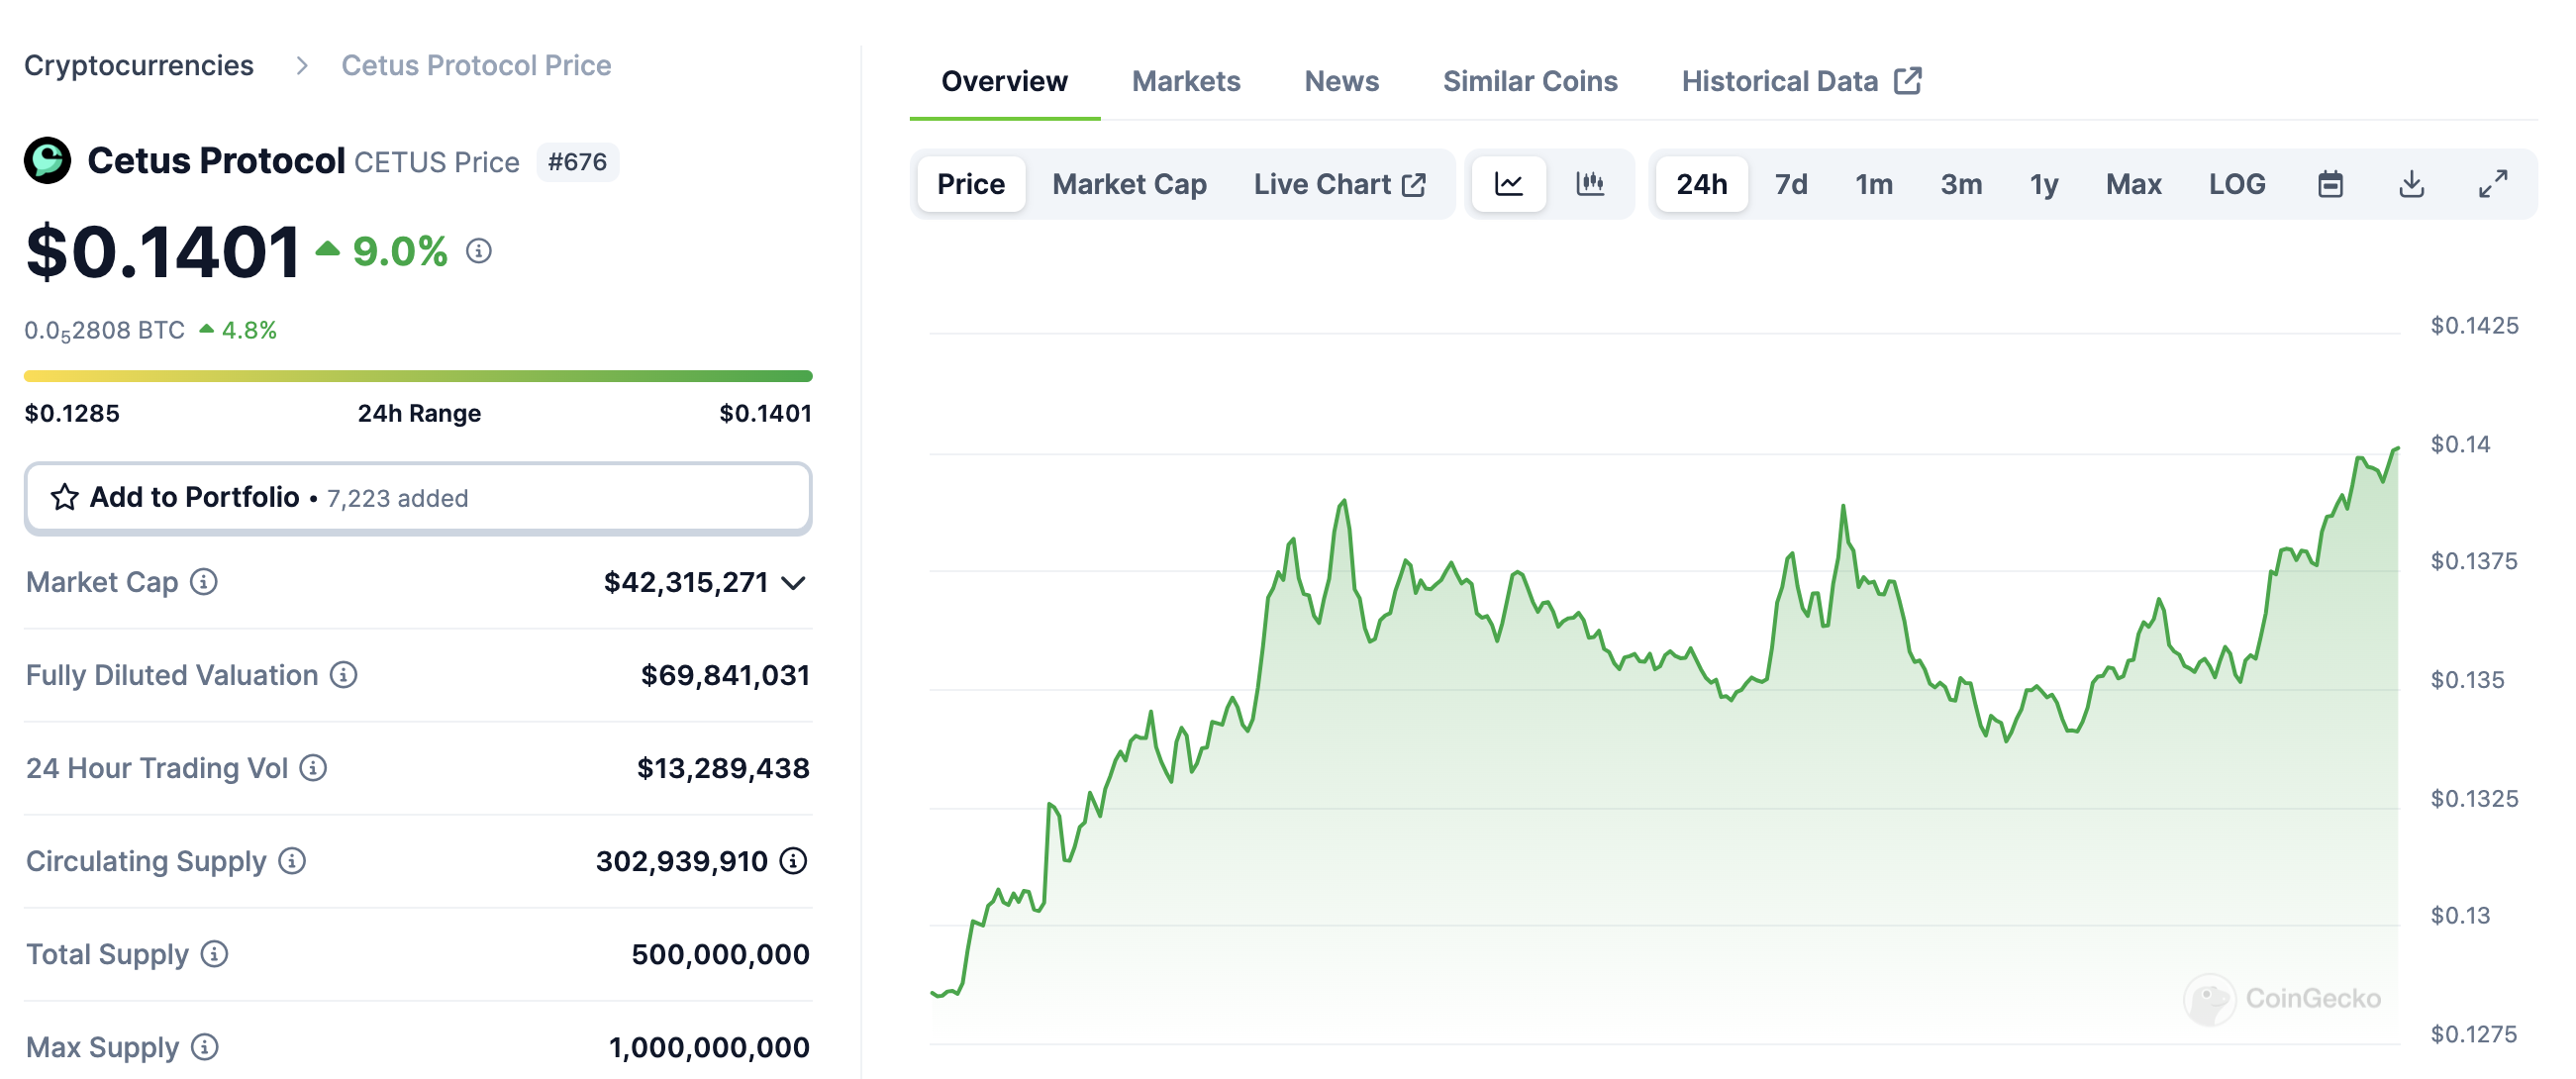Open Max Supply info icon
This screenshot has width=2576, height=1079.
(x=205, y=1046)
